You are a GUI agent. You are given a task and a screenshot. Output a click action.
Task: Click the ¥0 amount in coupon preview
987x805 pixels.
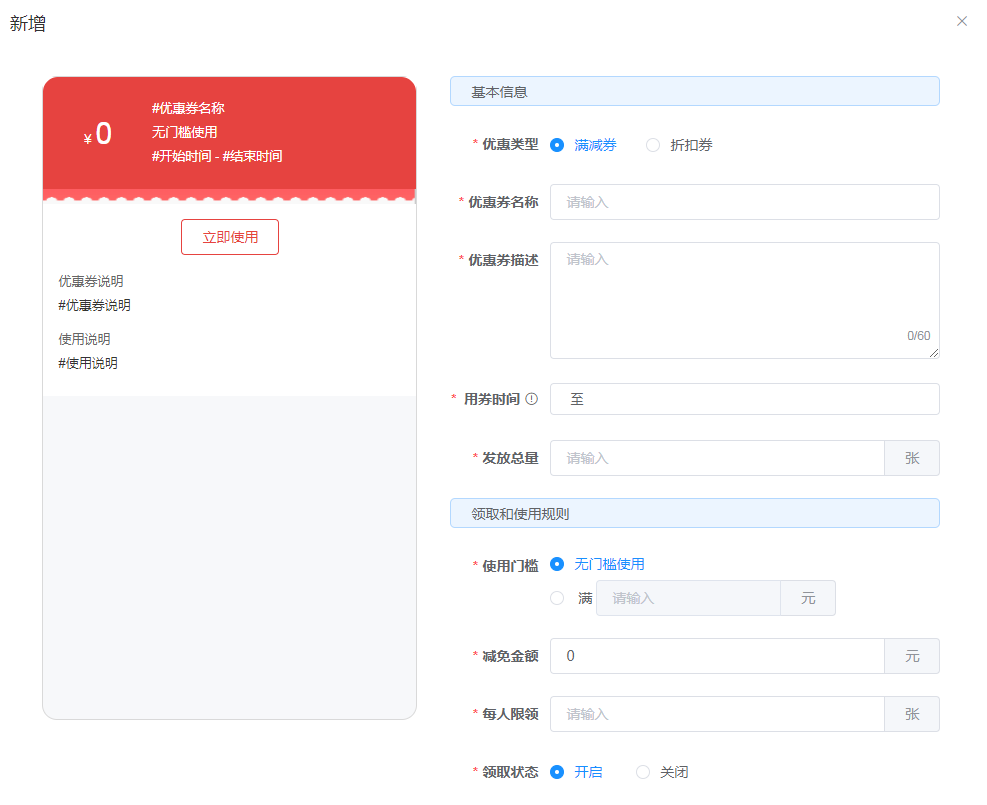98,134
